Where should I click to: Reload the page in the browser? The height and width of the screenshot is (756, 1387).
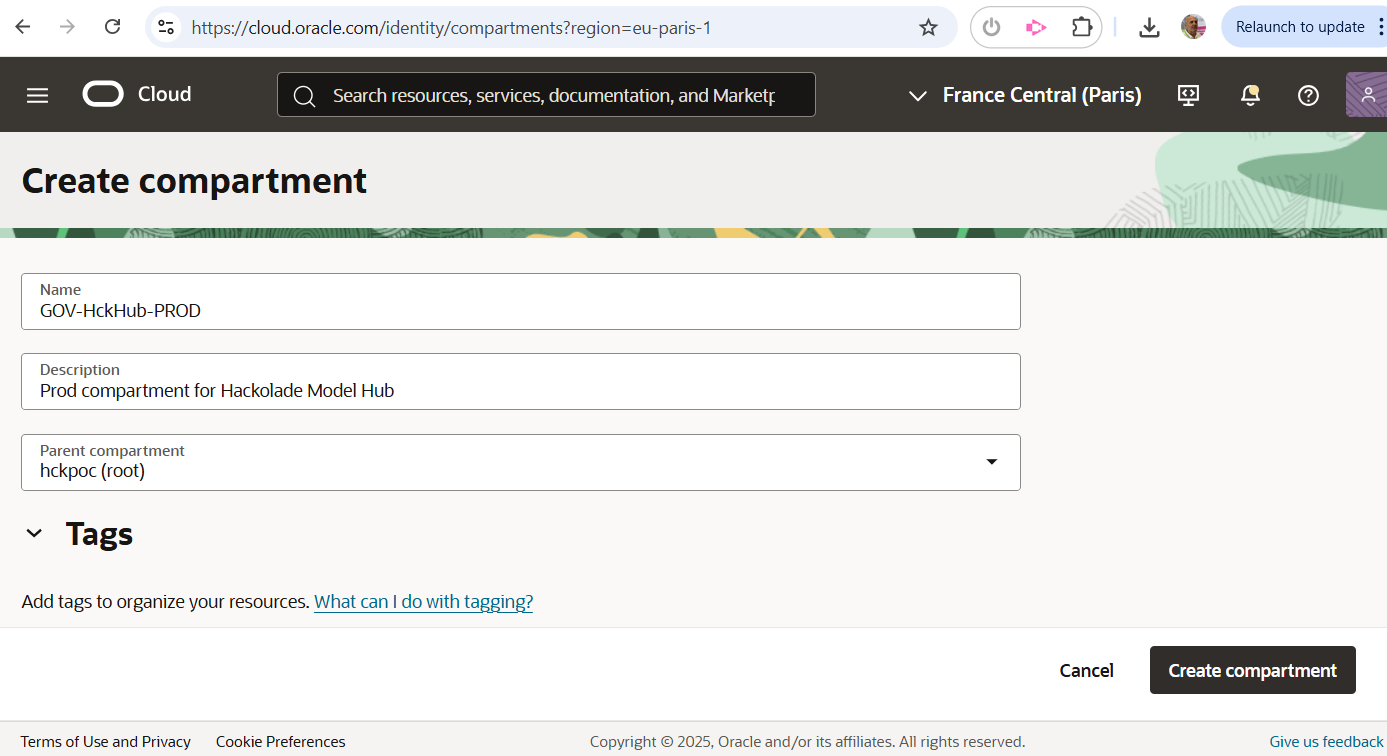tap(113, 27)
